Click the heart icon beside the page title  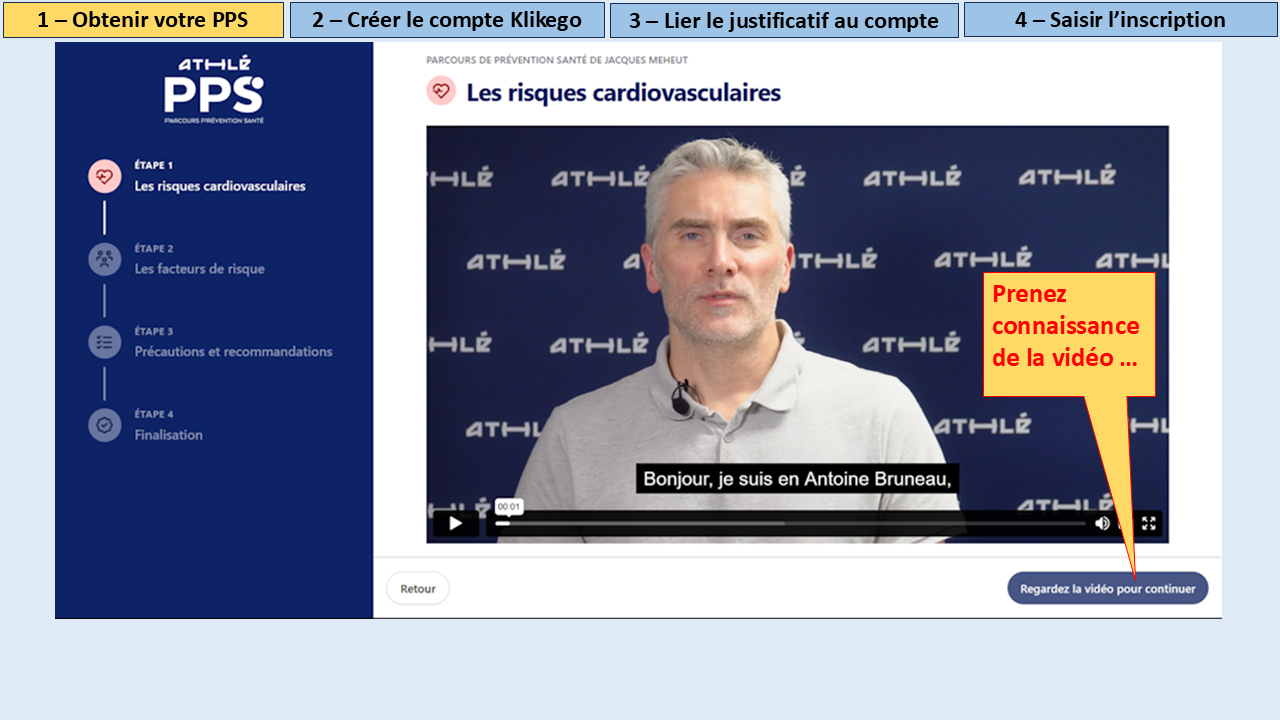pyautogui.click(x=441, y=91)
